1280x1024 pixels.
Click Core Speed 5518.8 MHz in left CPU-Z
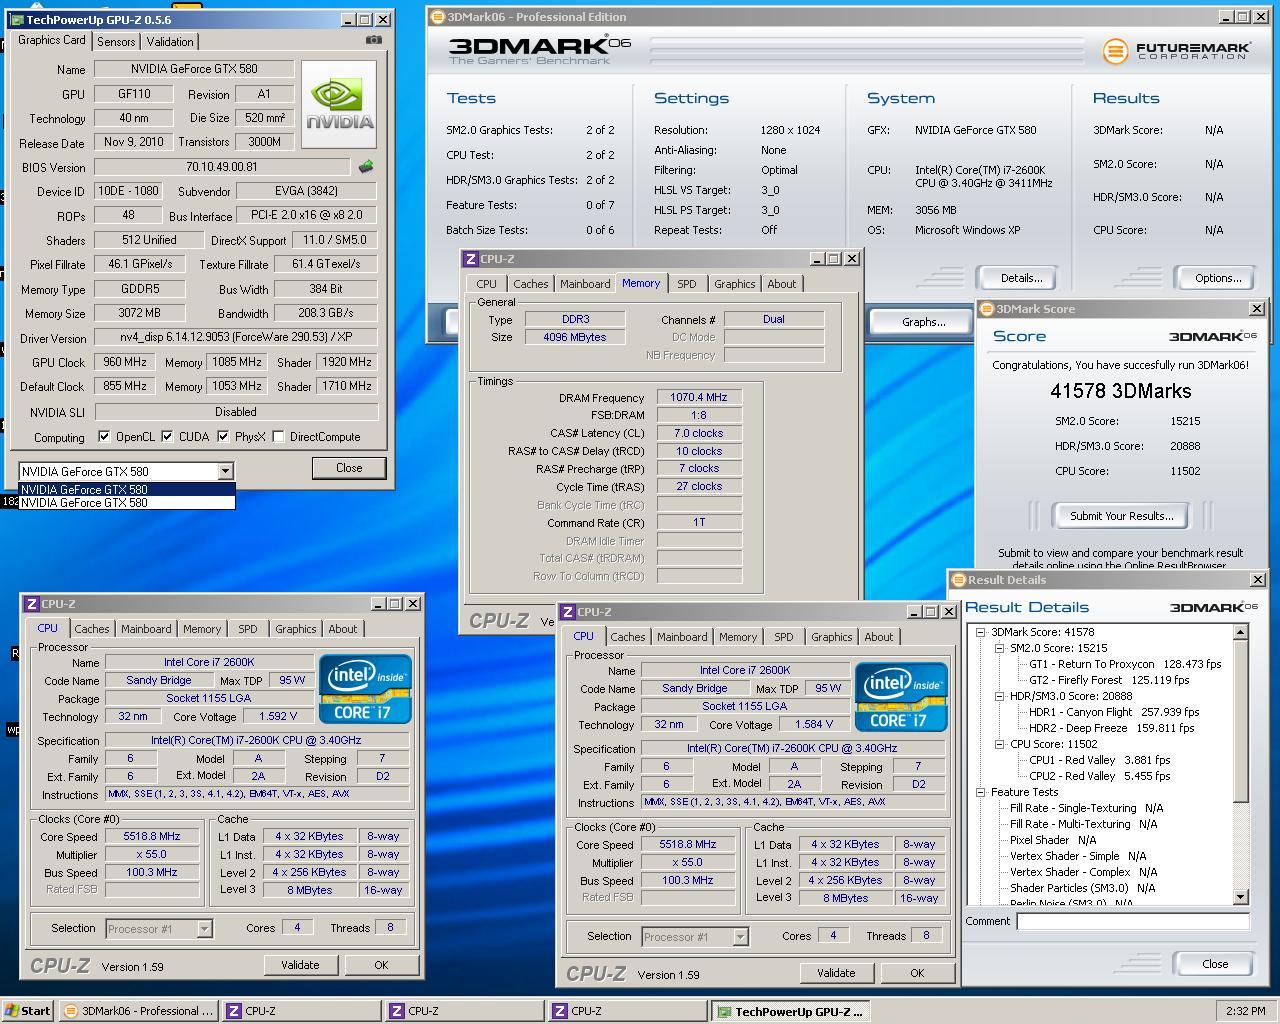152,836
